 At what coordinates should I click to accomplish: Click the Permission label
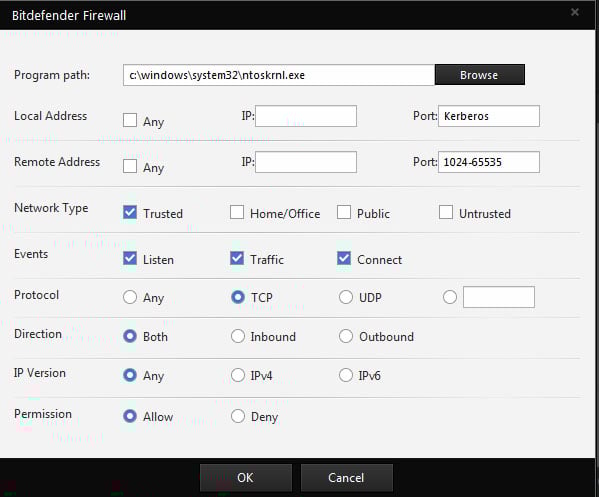pyautogui.click(x=43, y=414)
